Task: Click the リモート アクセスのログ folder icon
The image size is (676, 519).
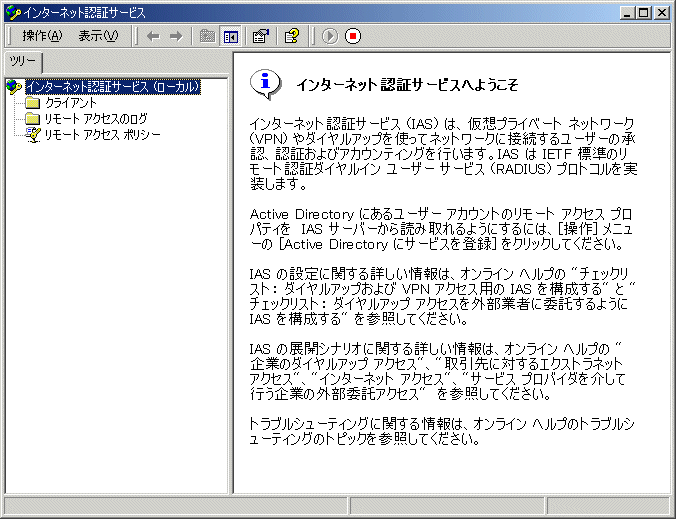Action: tap(33, 119)
